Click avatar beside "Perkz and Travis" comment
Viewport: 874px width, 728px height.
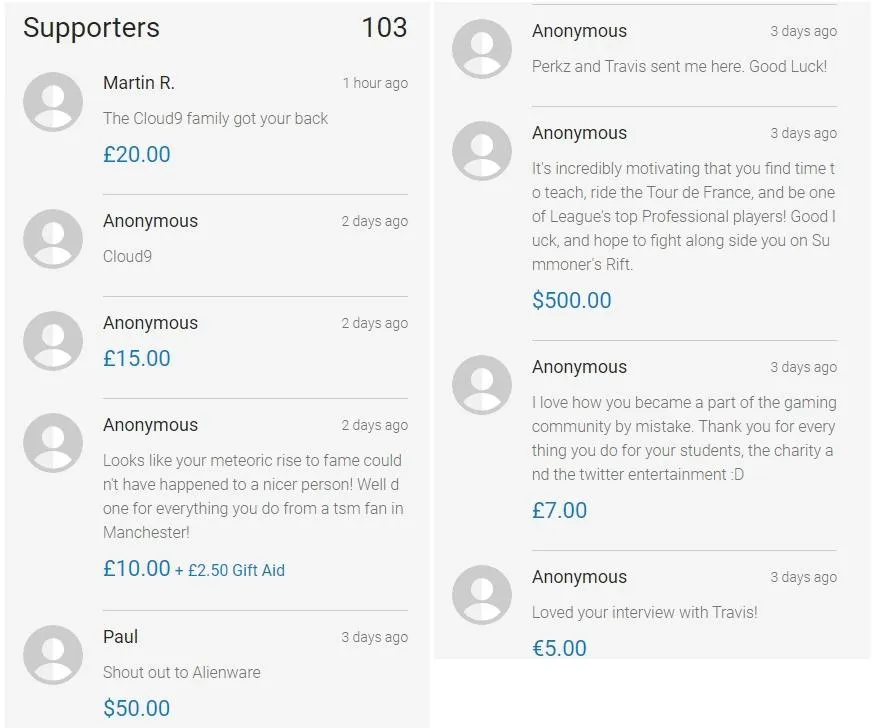click(482, 49)
